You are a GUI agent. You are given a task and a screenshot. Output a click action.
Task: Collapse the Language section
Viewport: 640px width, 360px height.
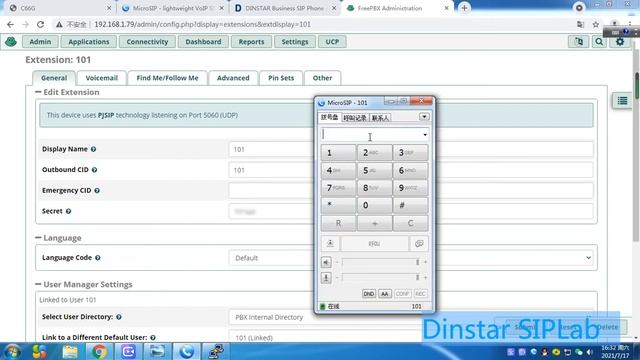[x=38, y=238]
